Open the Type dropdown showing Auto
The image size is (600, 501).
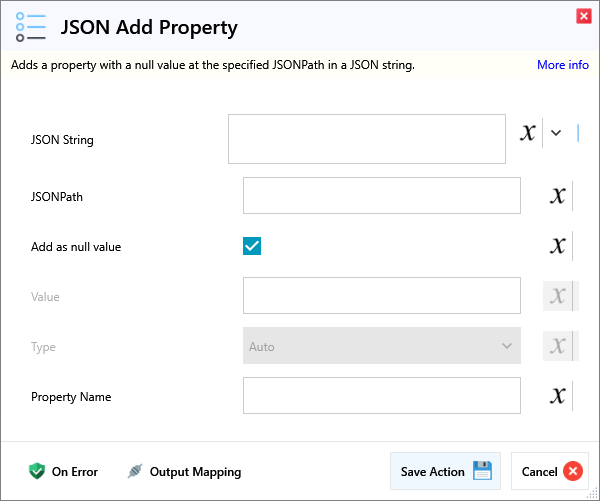tap(381, 346)
